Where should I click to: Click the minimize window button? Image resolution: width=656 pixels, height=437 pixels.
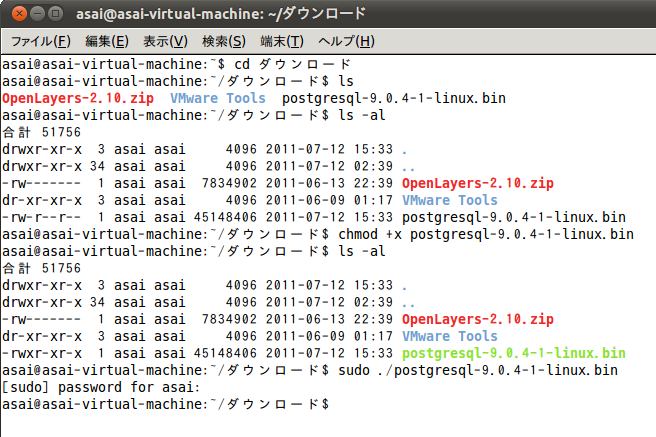[x=37, y=14]
